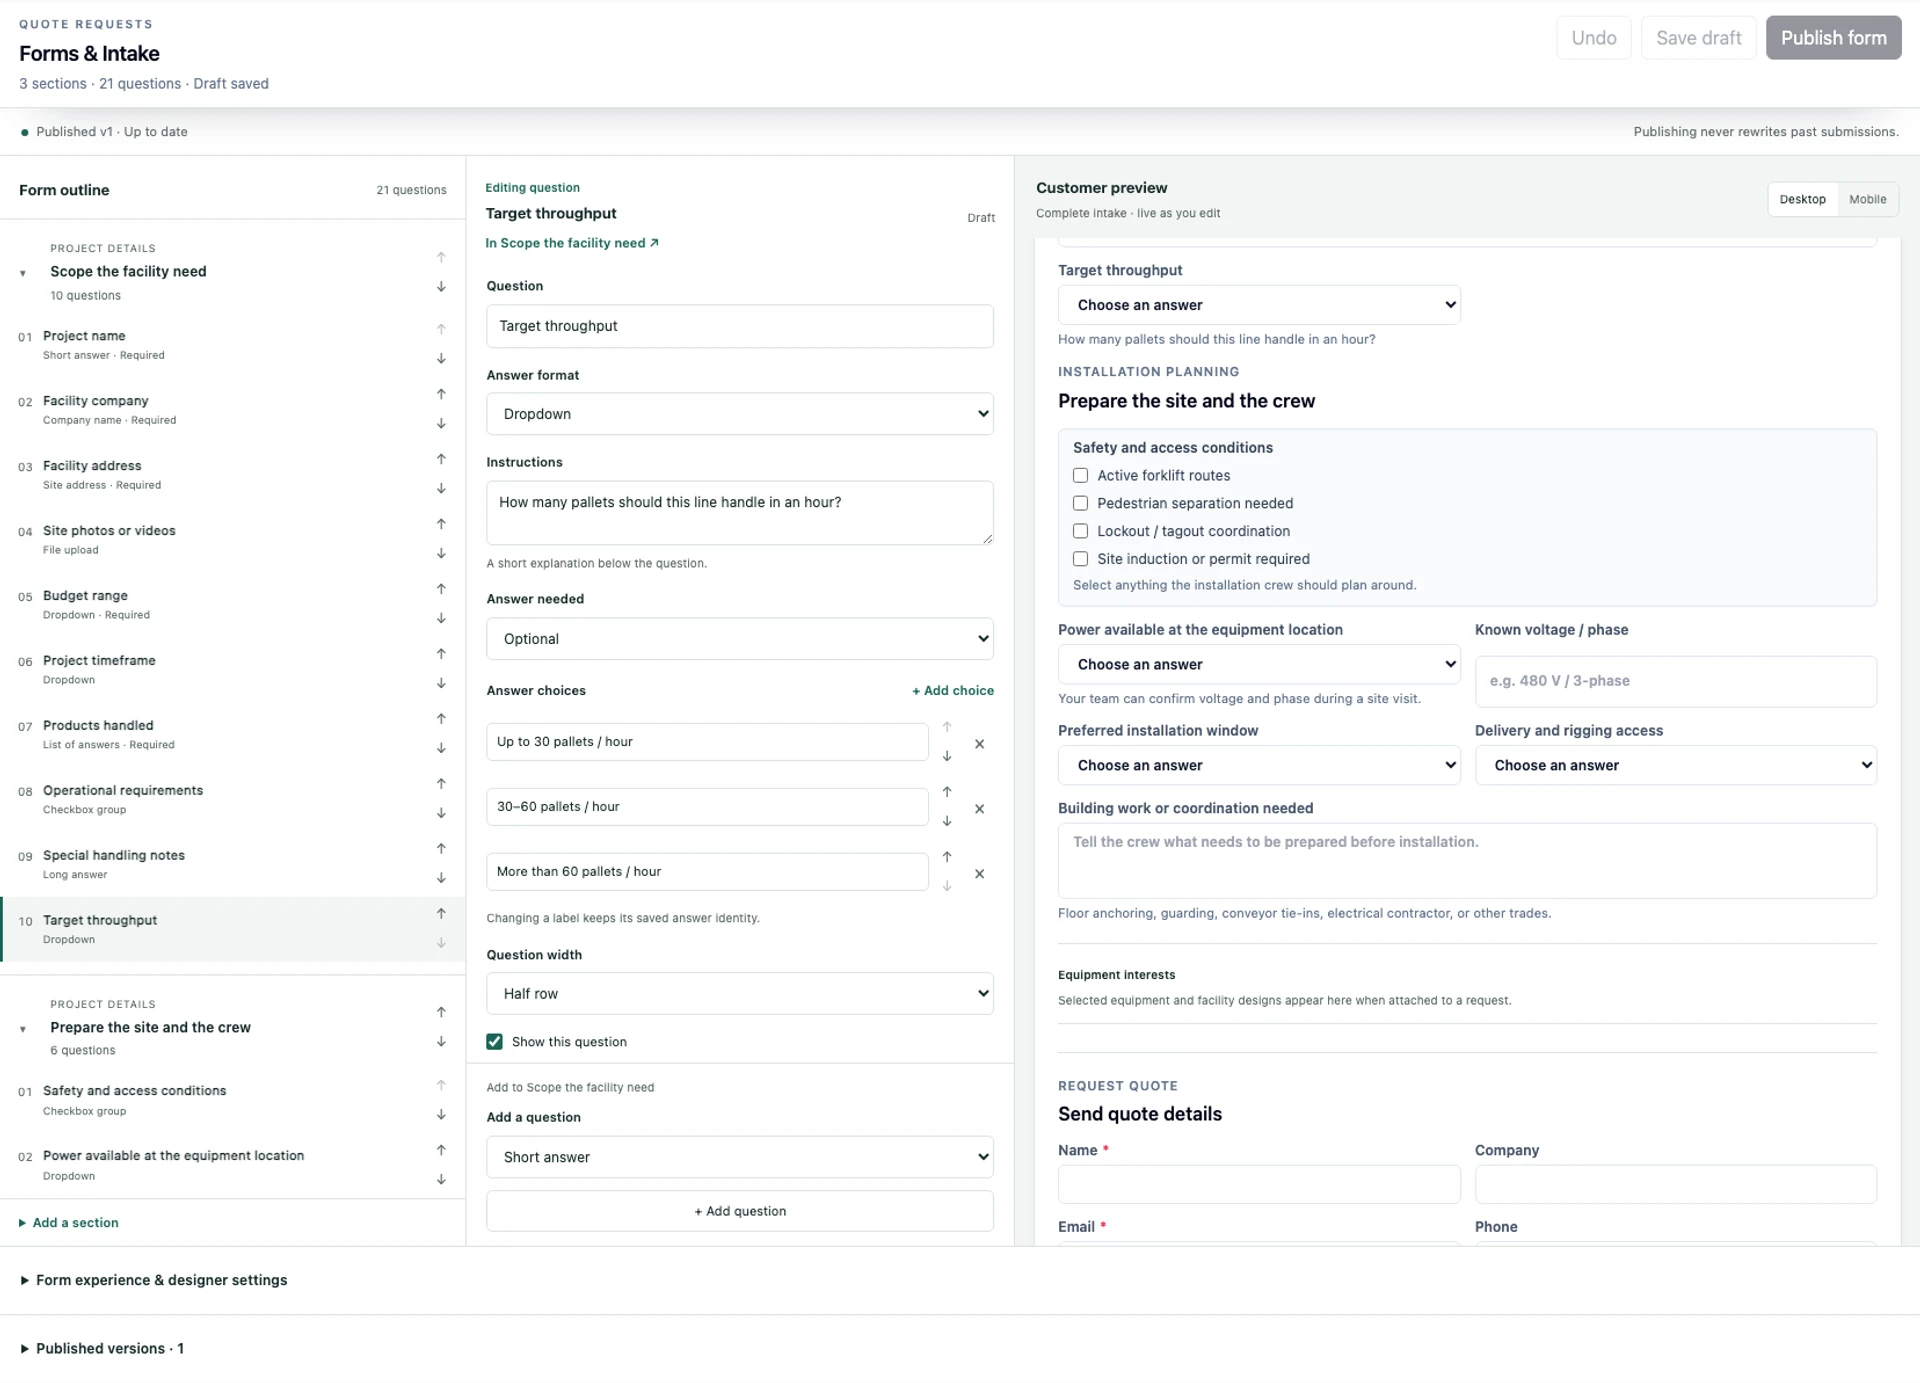Move Operational requirements question down
The height and width of the screenshot is (1383, 1920).
pos(441,814)
